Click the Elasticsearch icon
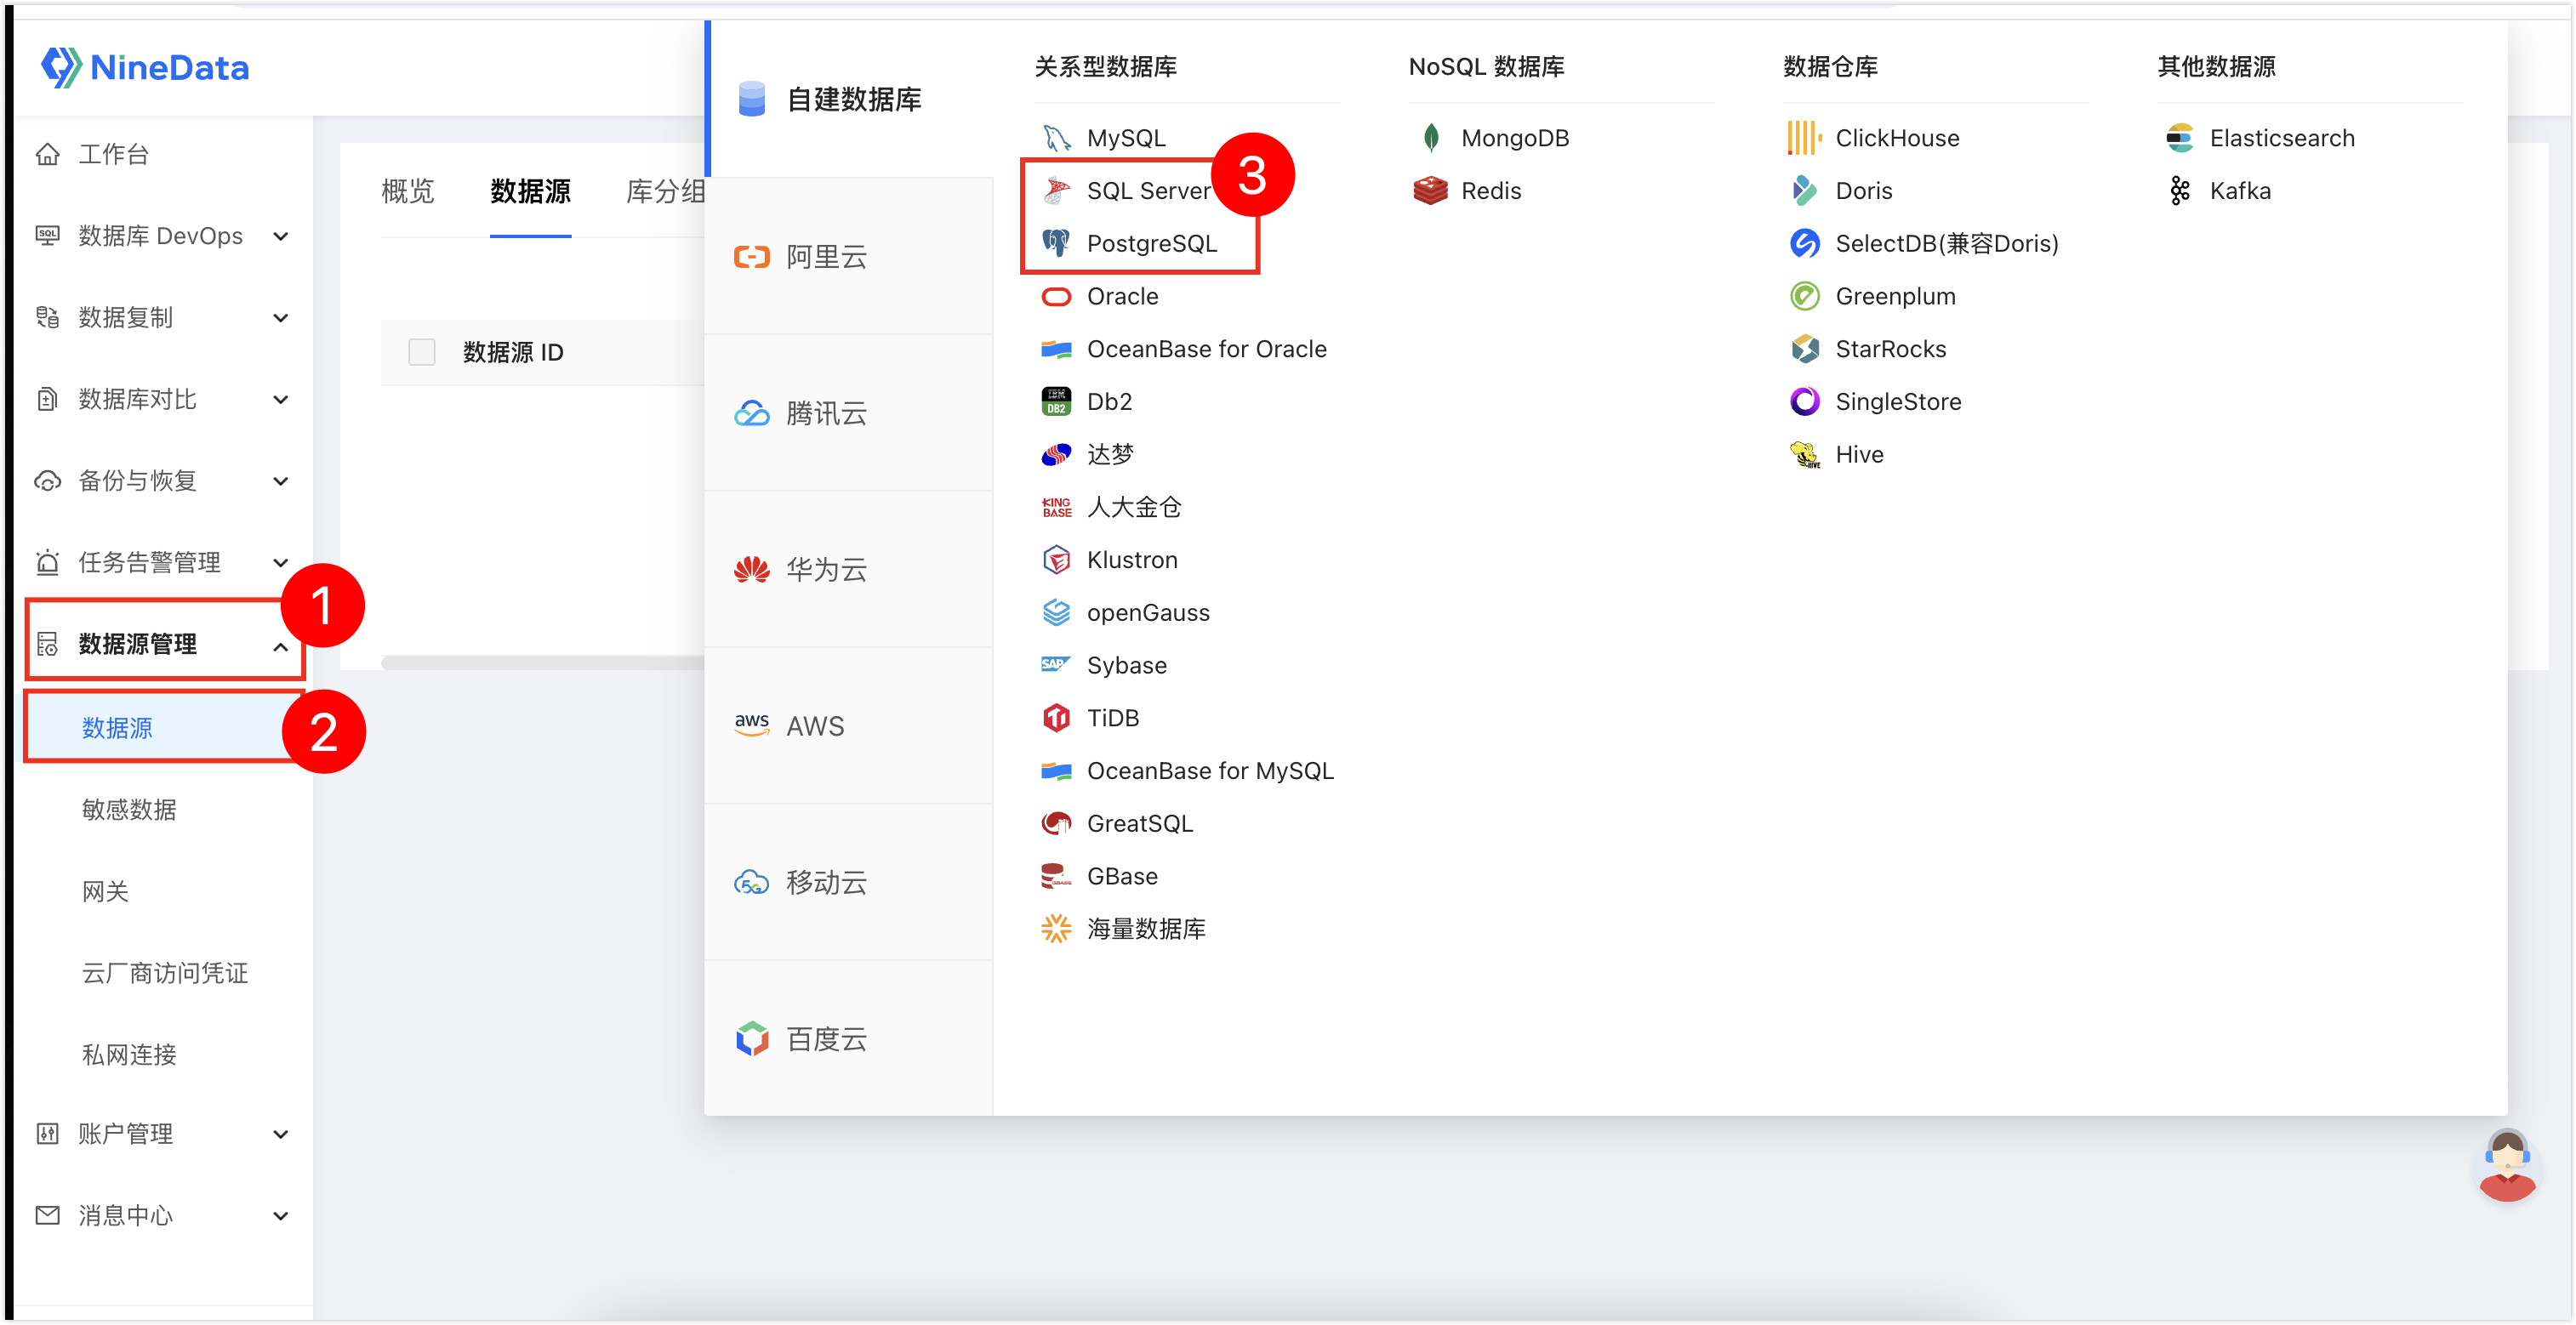2576x1325 pixels. pos(2180,138)
